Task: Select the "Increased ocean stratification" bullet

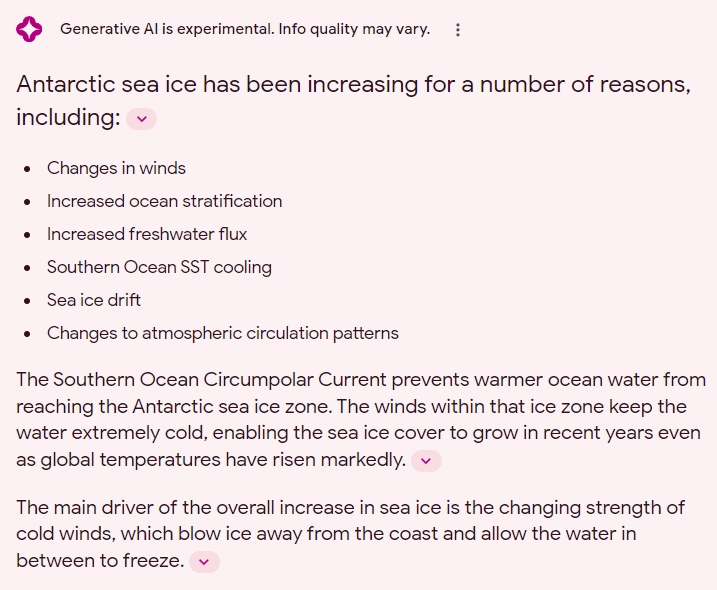Action: point(164,201)
